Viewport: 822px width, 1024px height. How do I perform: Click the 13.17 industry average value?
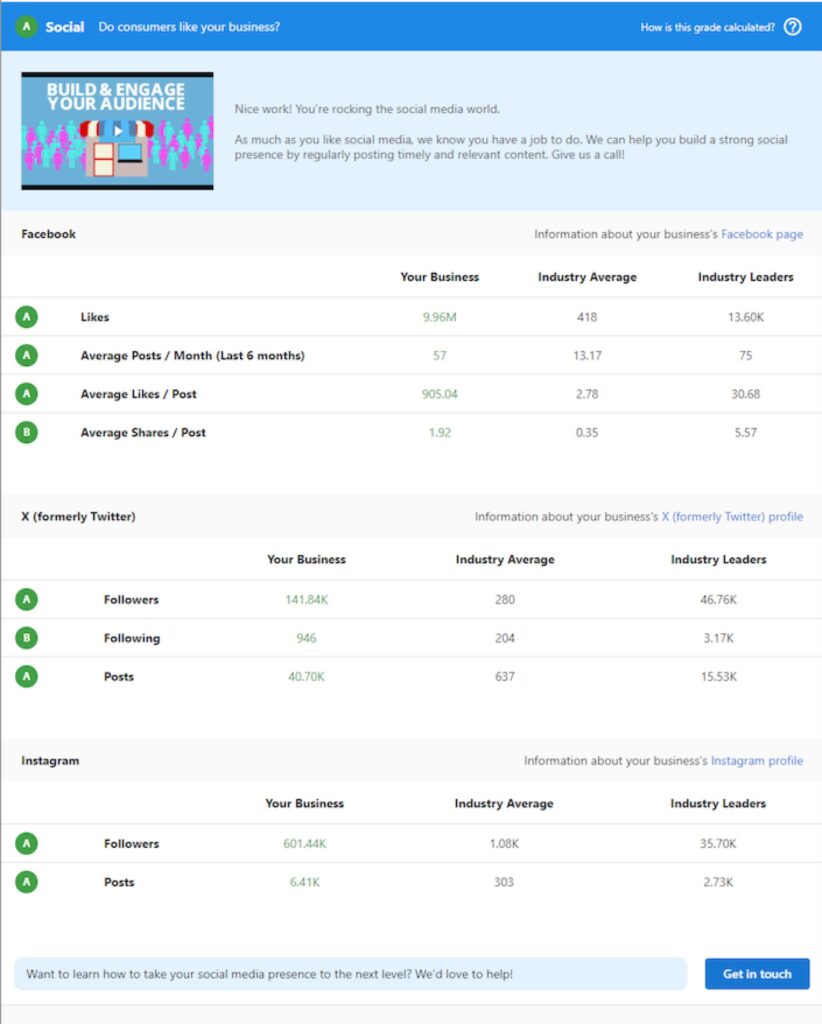point(587,356)
